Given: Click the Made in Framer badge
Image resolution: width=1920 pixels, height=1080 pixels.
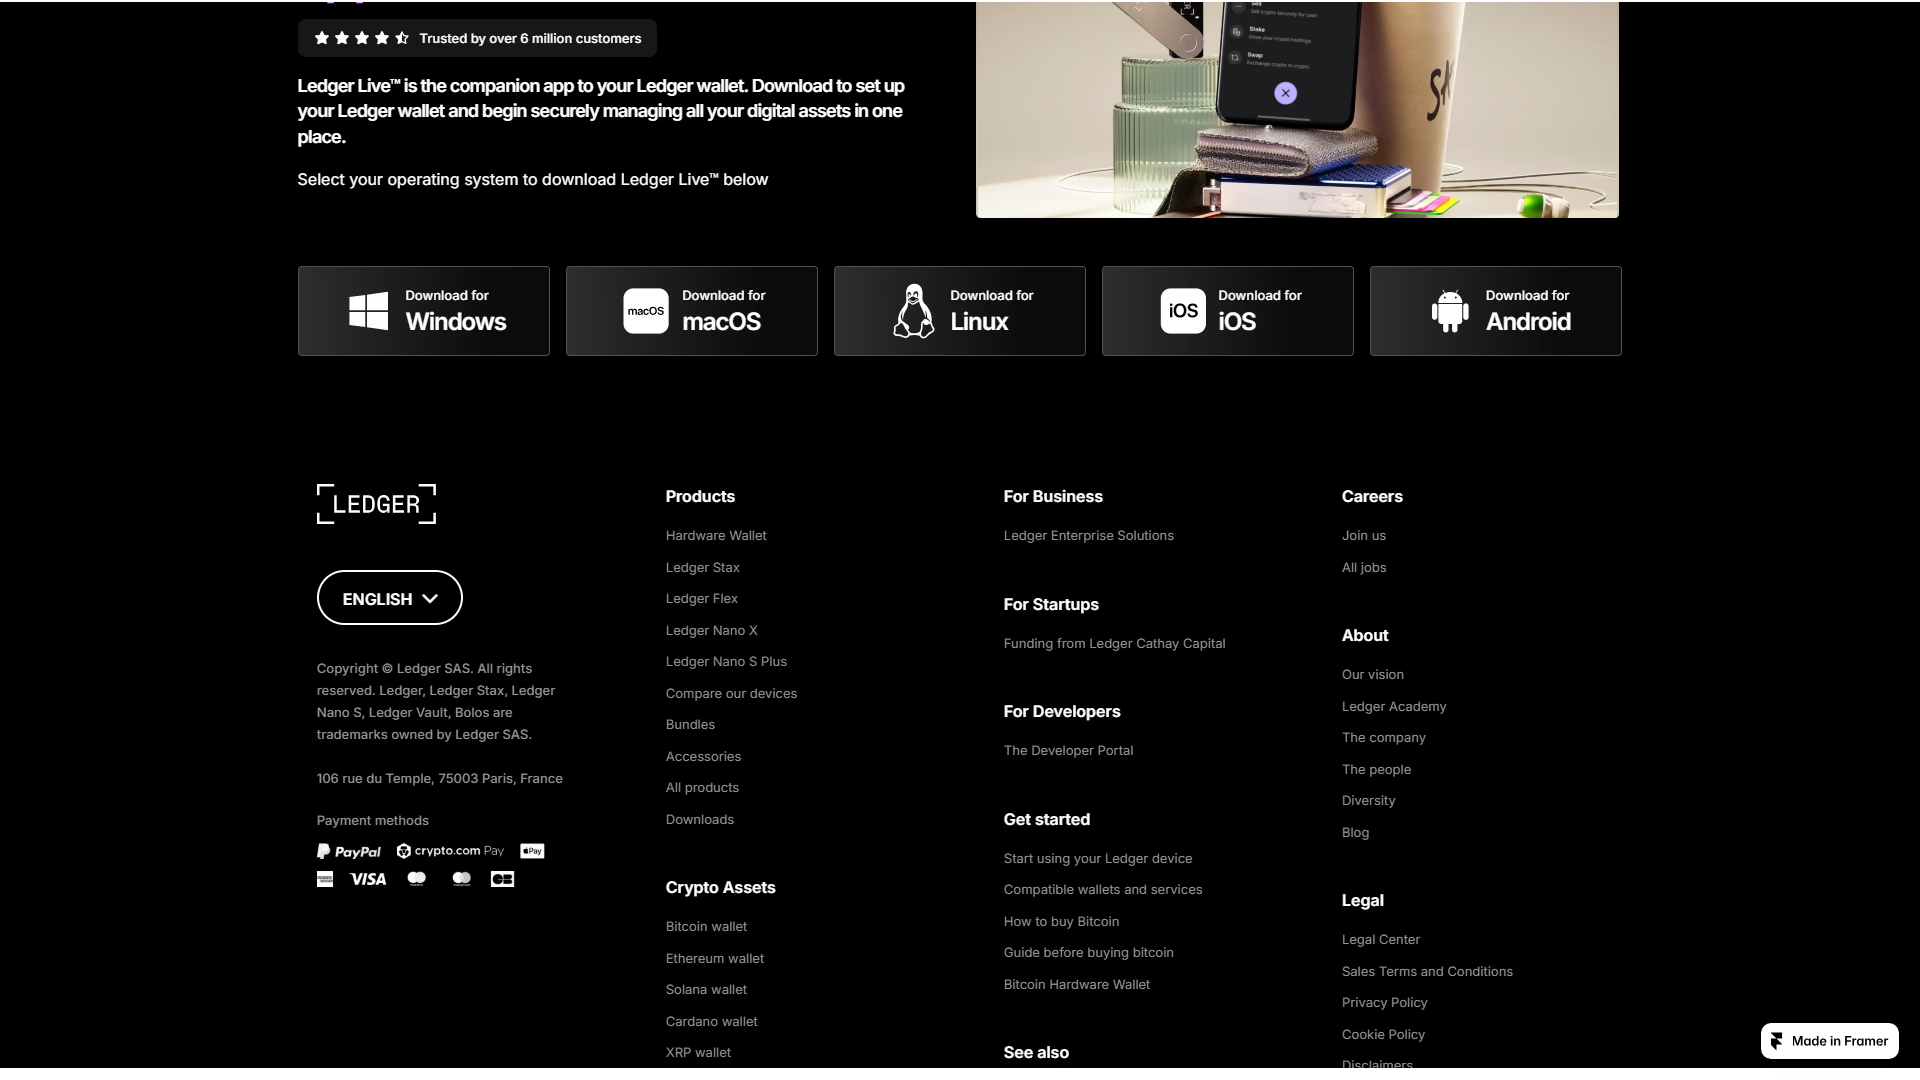Looking at the screenshot, I should pos(1830,1041).
